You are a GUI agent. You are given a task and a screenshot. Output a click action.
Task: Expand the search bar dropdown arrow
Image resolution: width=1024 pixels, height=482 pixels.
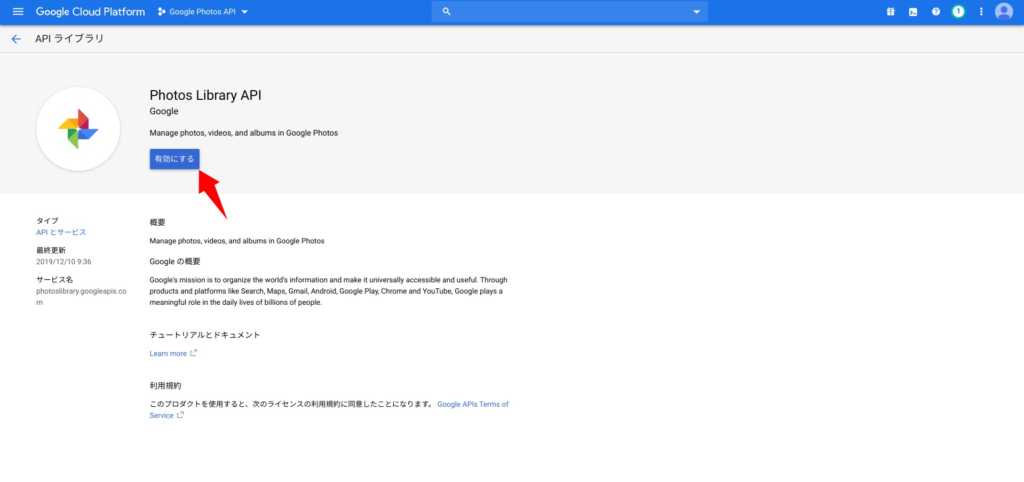696,12
